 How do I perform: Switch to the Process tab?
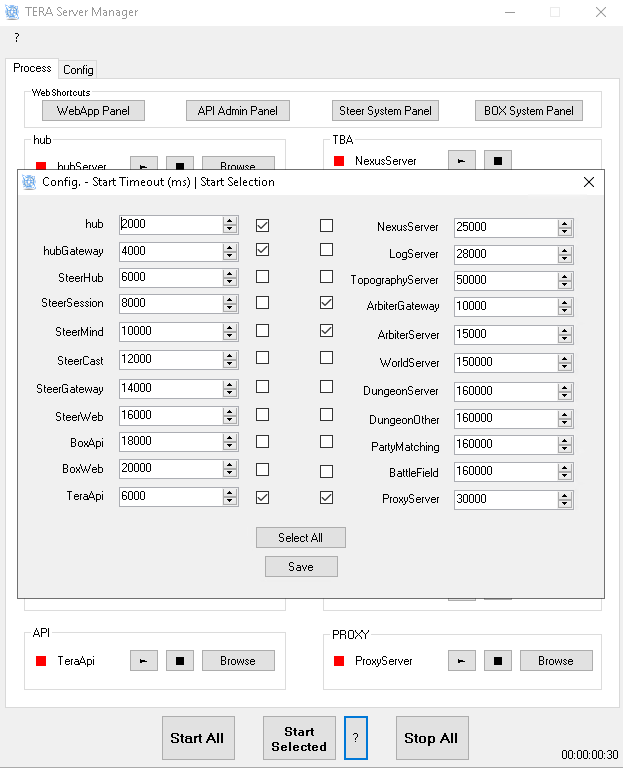(x=32, y=68)
